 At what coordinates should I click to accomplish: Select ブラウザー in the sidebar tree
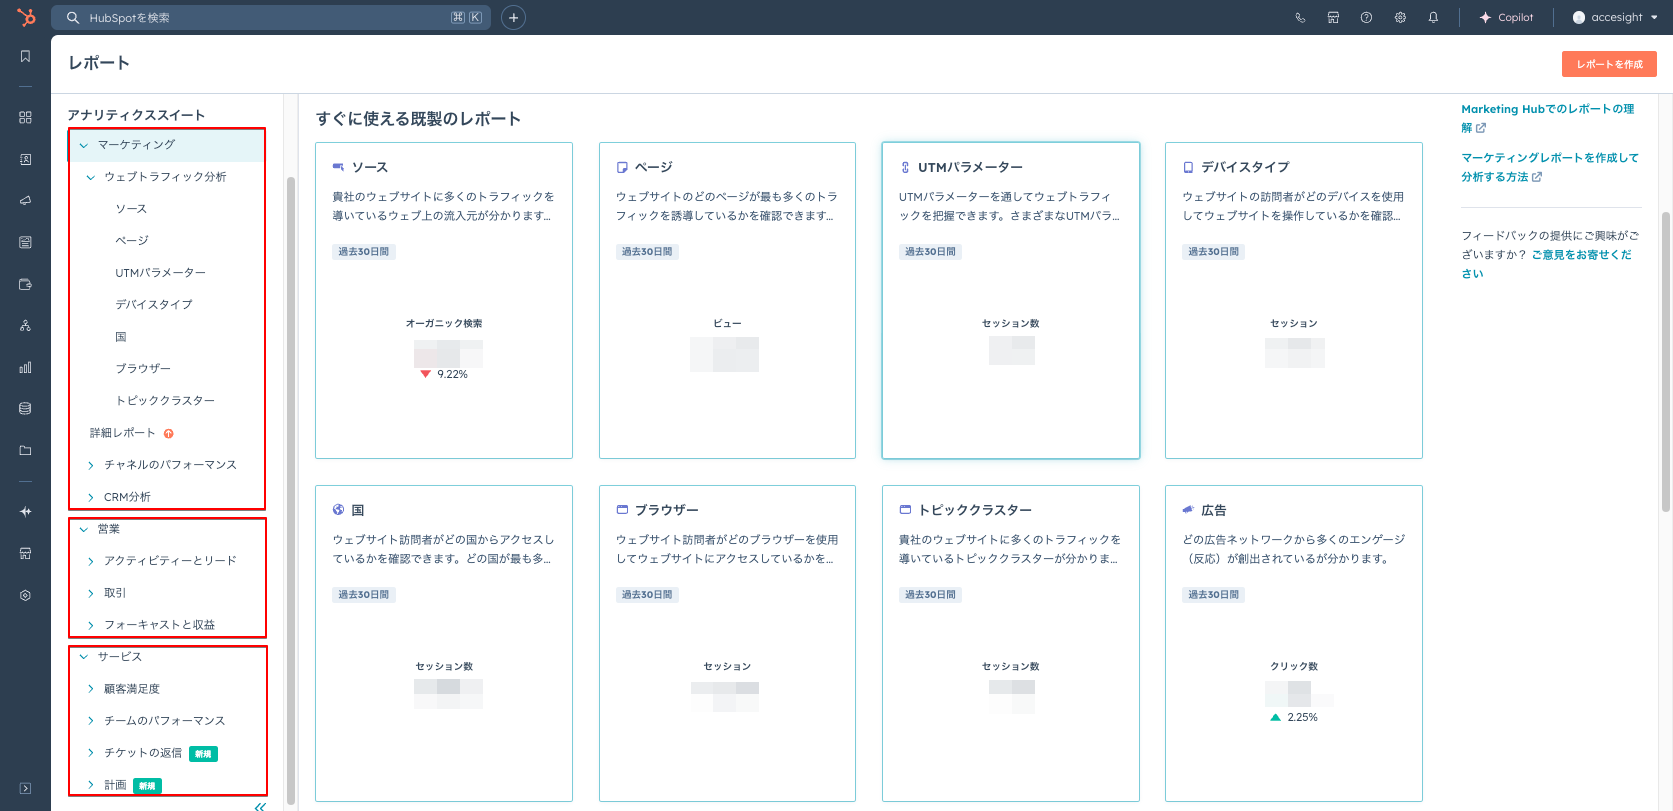point(143,369)
